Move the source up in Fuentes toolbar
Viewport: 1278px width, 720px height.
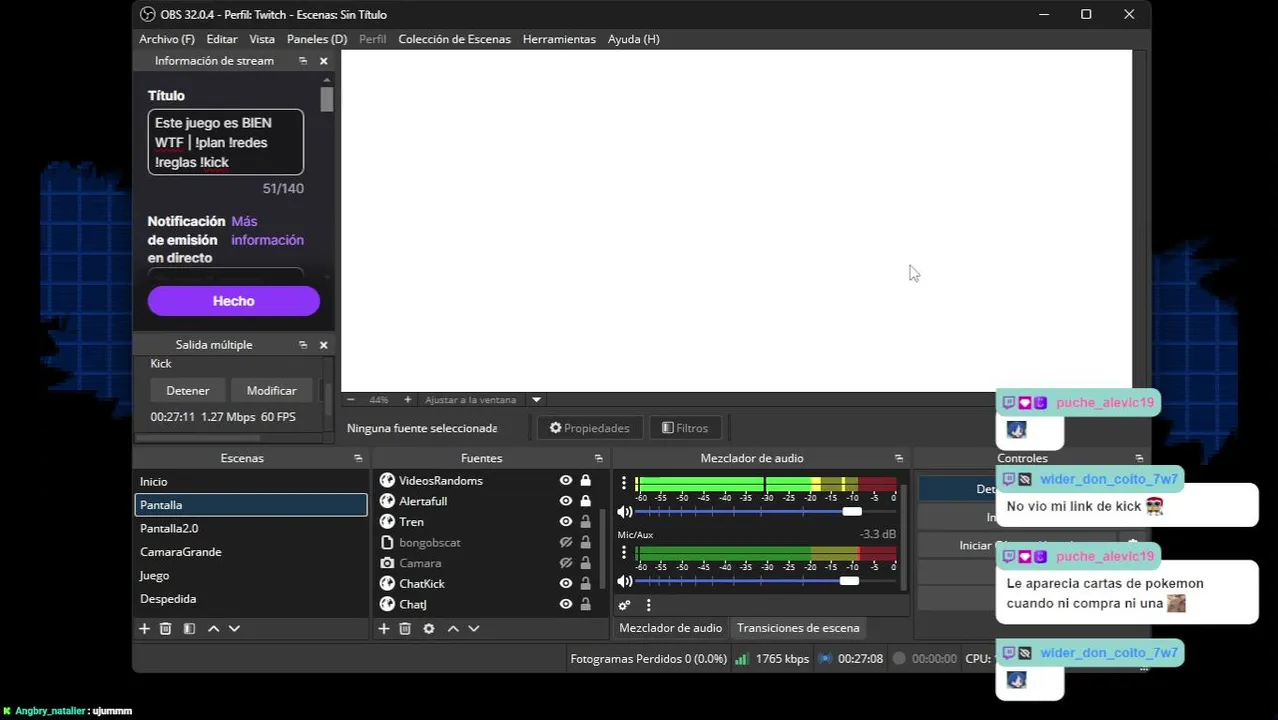453,629
